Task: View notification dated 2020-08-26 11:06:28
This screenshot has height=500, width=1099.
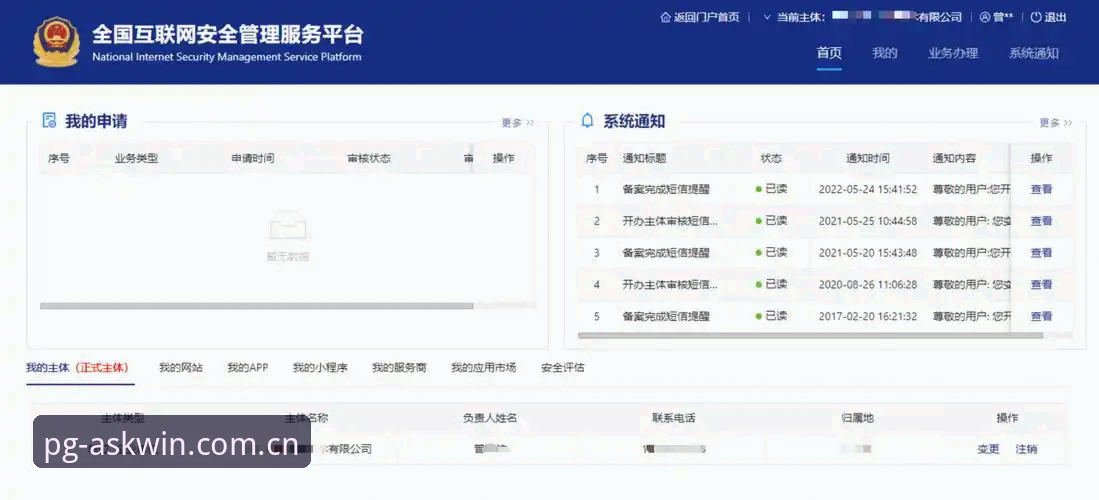Action: point(1041,285)
